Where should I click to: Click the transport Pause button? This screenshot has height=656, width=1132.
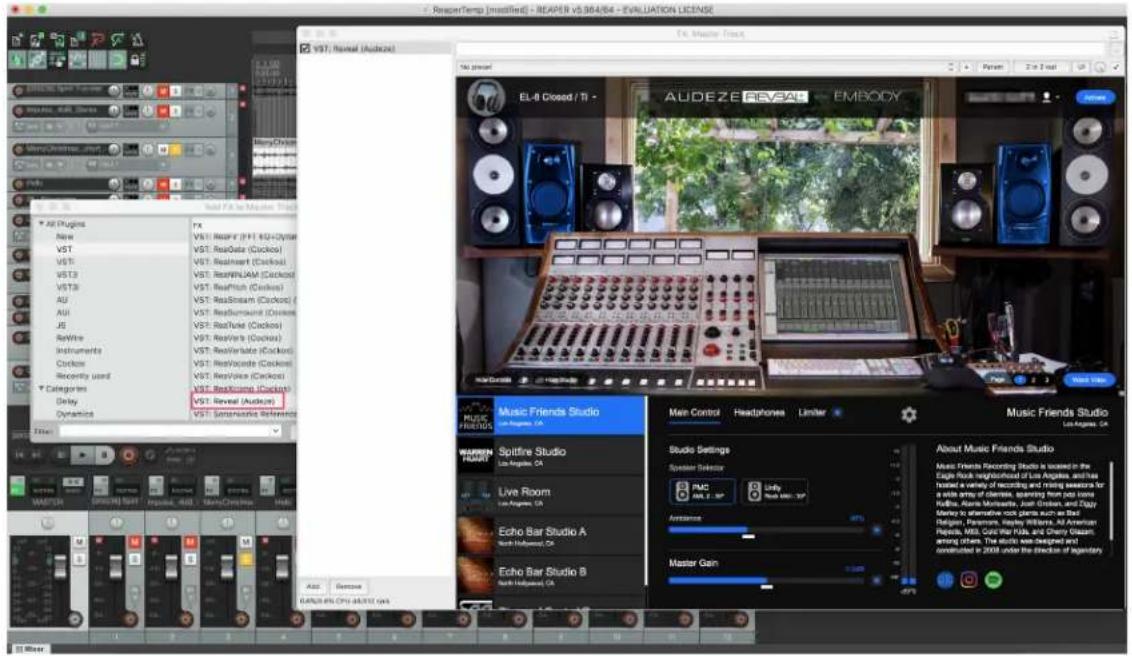tap(105, 455)
